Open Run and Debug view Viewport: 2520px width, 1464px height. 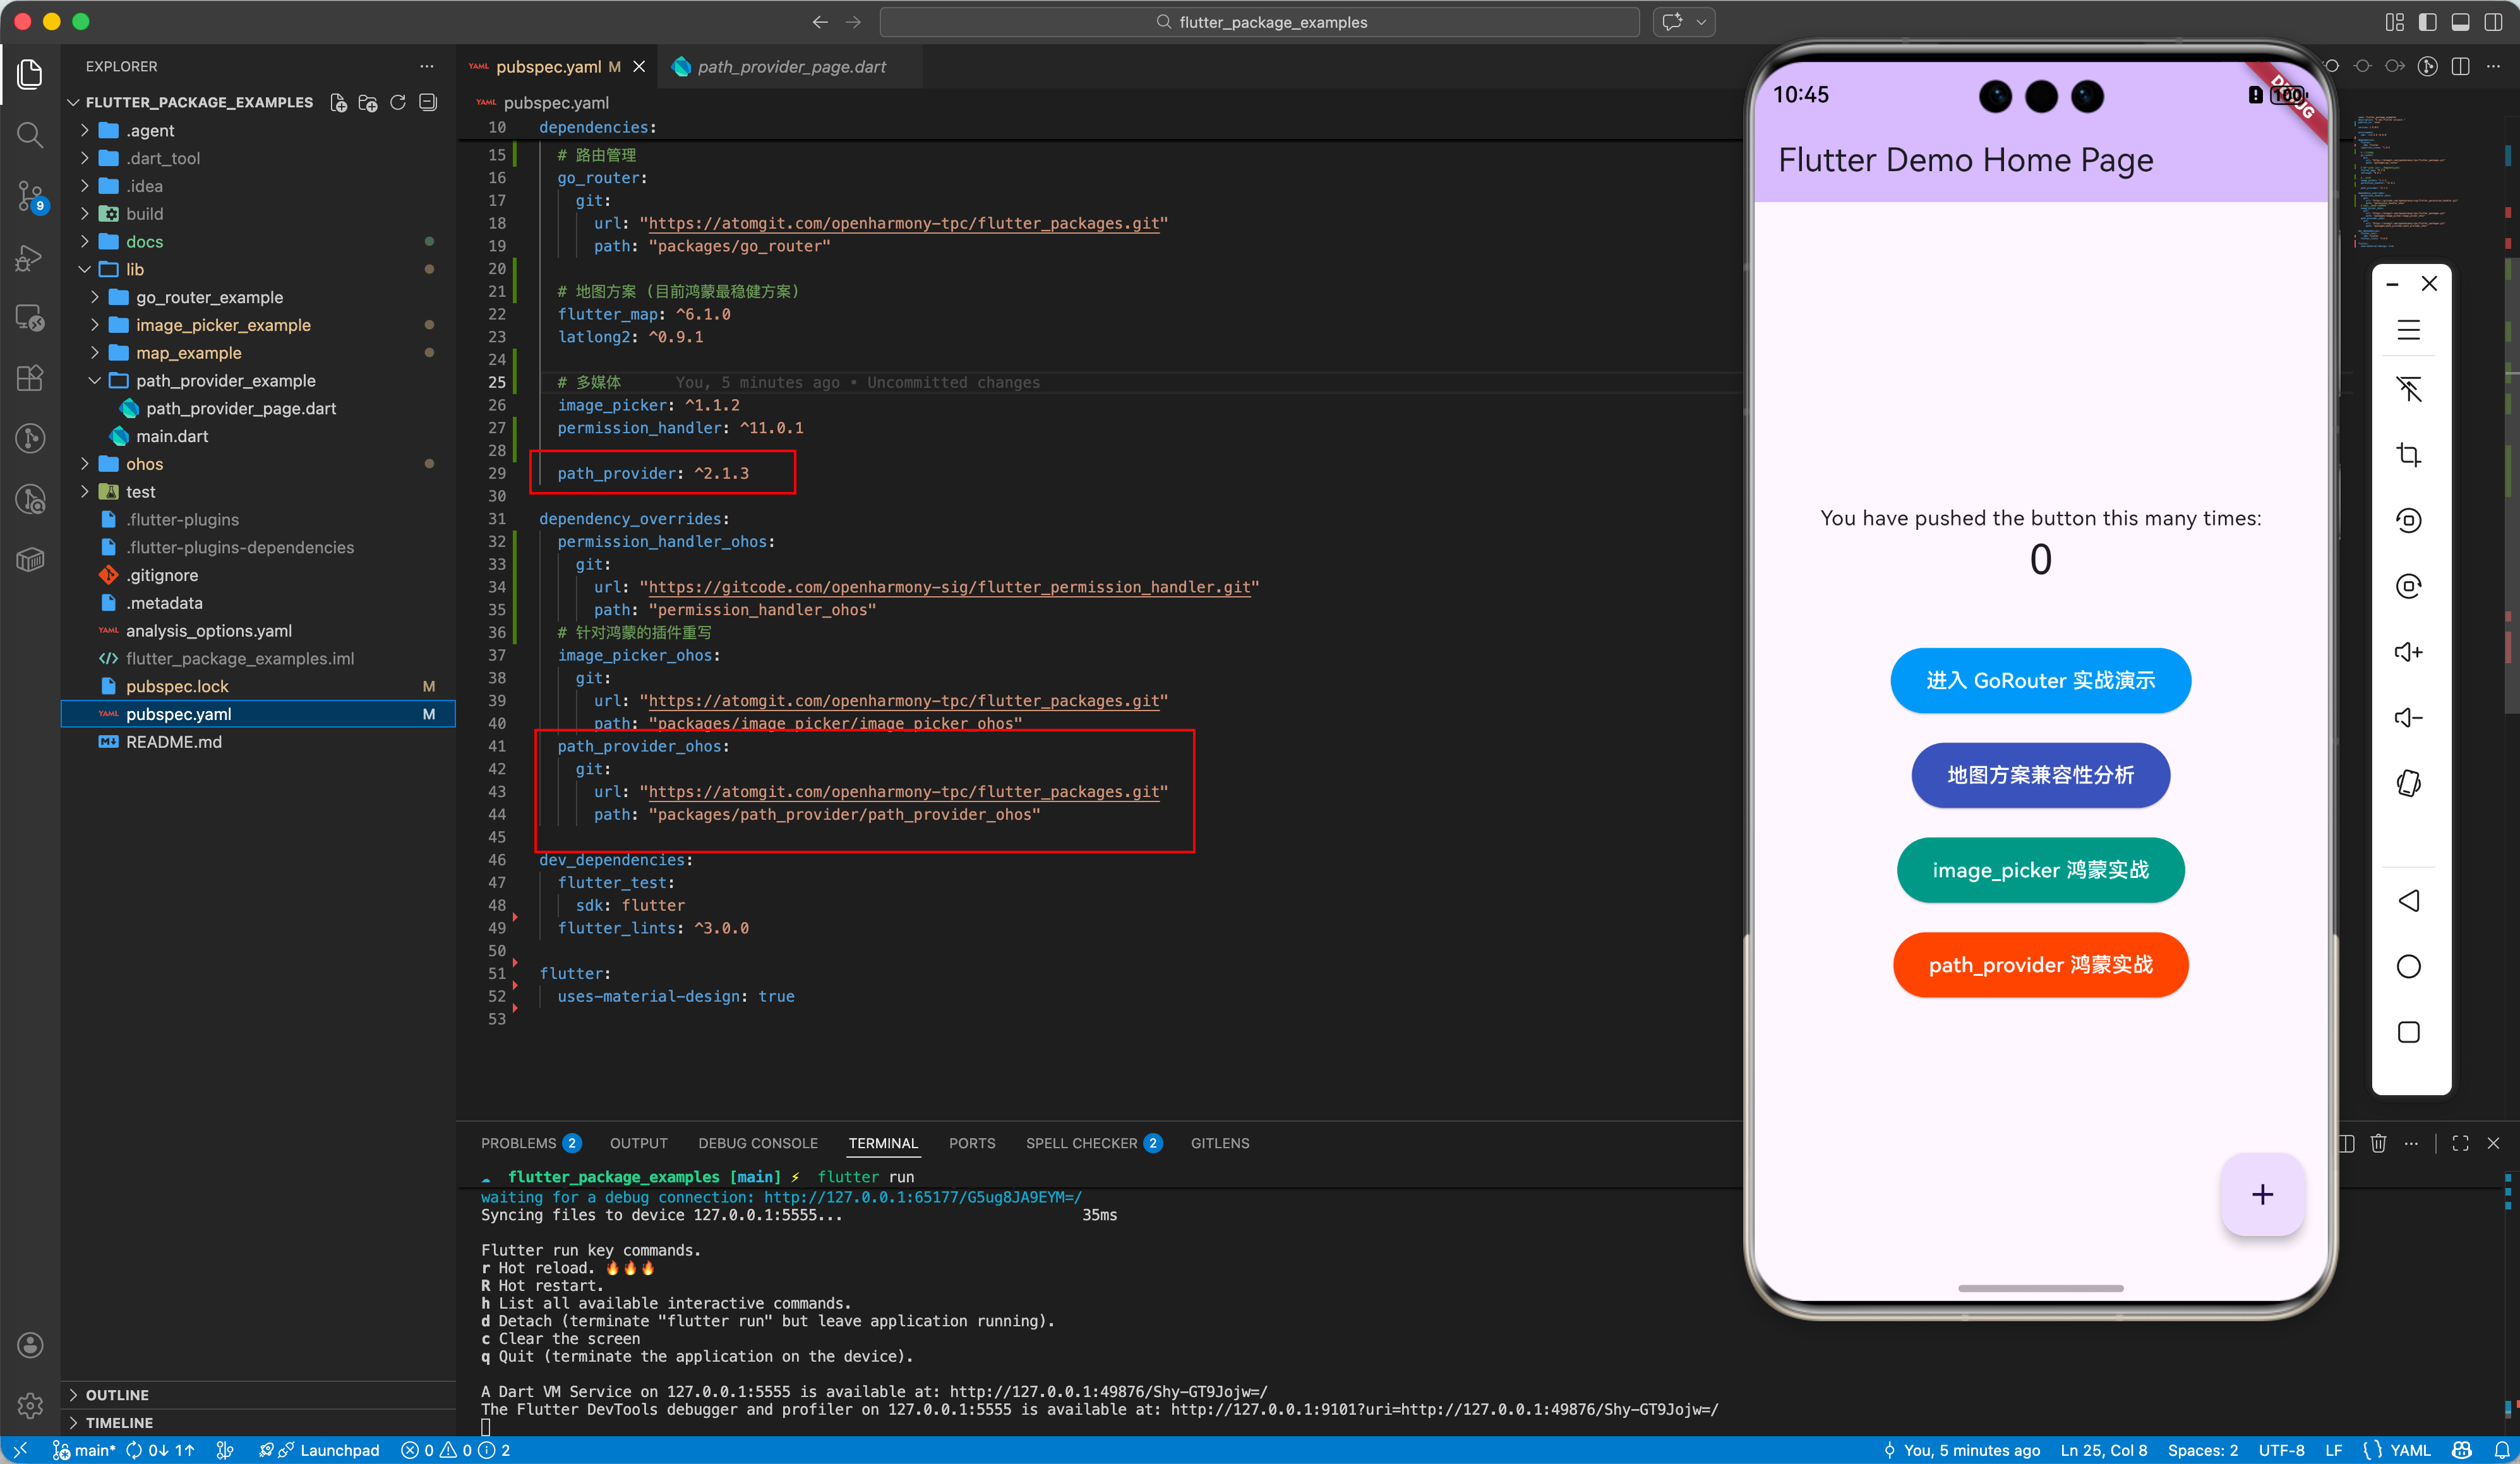(x=30, y=257)
